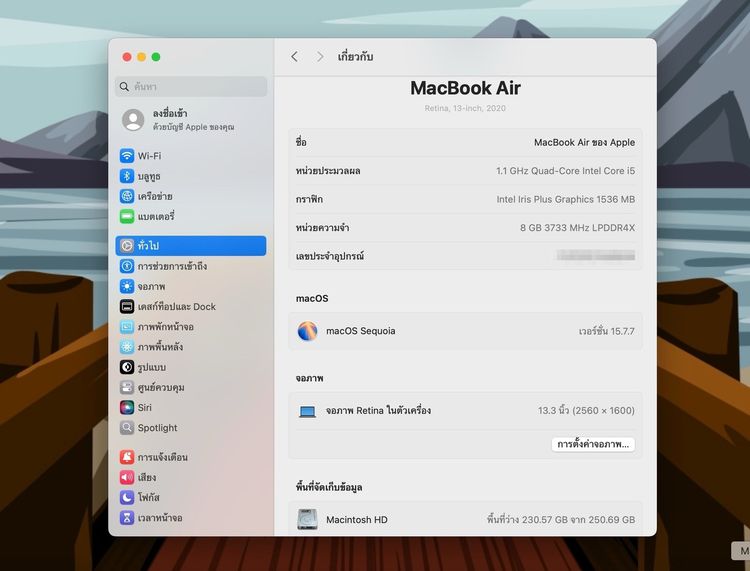
Task: Click memory value 8 GB 3733 MHz LPDDR4X
Action: click(x=577, y=228)
